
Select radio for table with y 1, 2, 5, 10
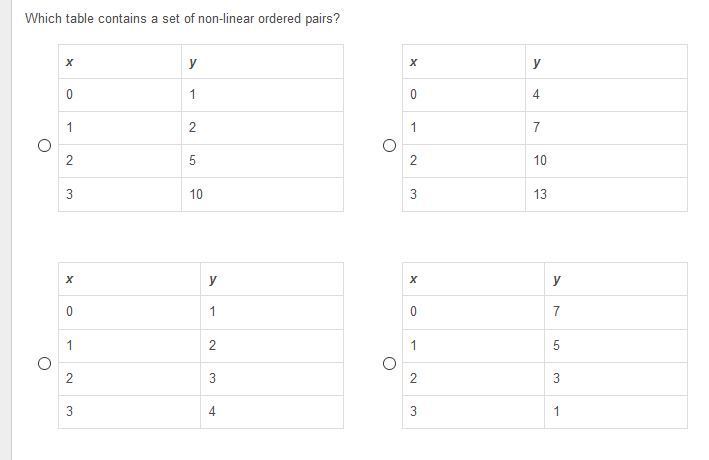tap(44, 145)
